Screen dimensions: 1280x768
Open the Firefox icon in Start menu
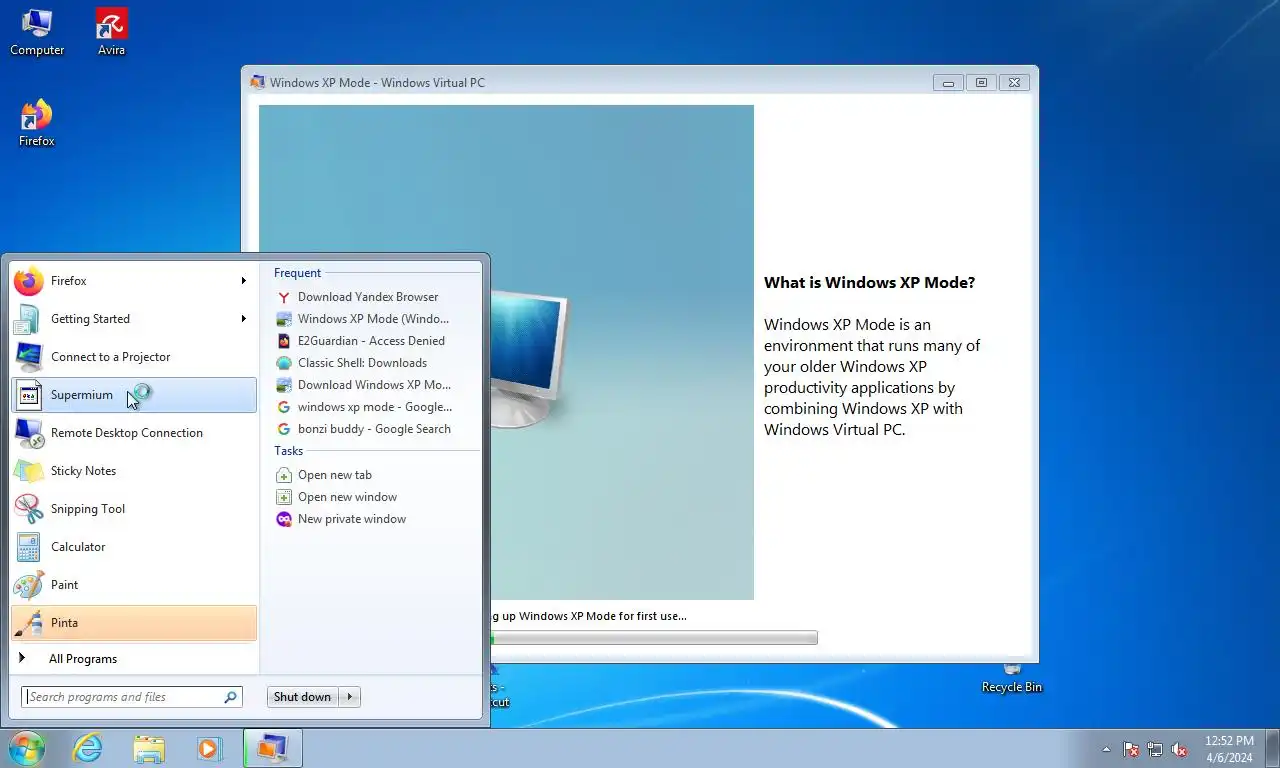(28, 281)
